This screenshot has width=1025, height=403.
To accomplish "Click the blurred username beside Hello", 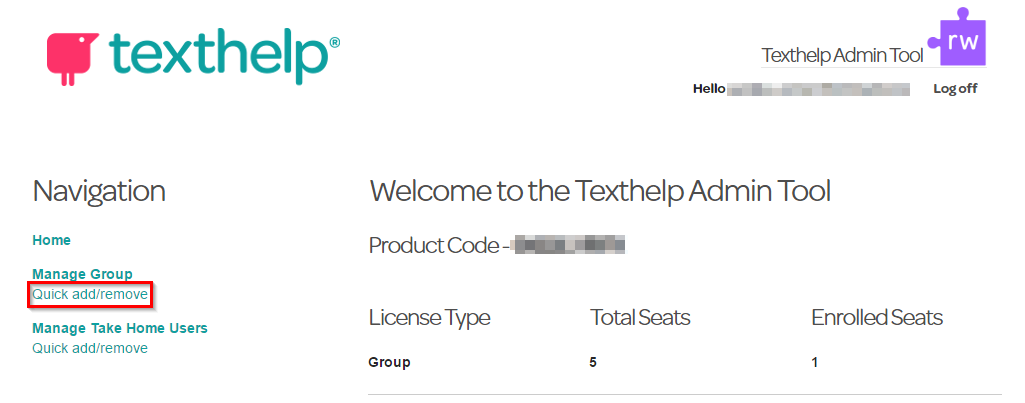I will [x=818, y=89].
